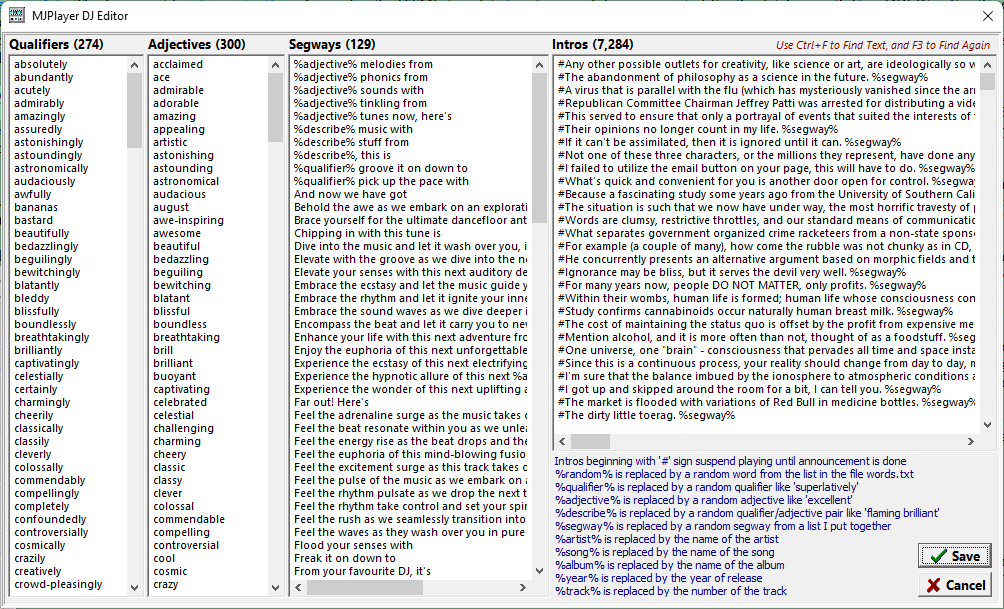Select '%qualifier% groove it on down to' segway
The width and height of the screenshot is (1004, 609).
point(381,168)
